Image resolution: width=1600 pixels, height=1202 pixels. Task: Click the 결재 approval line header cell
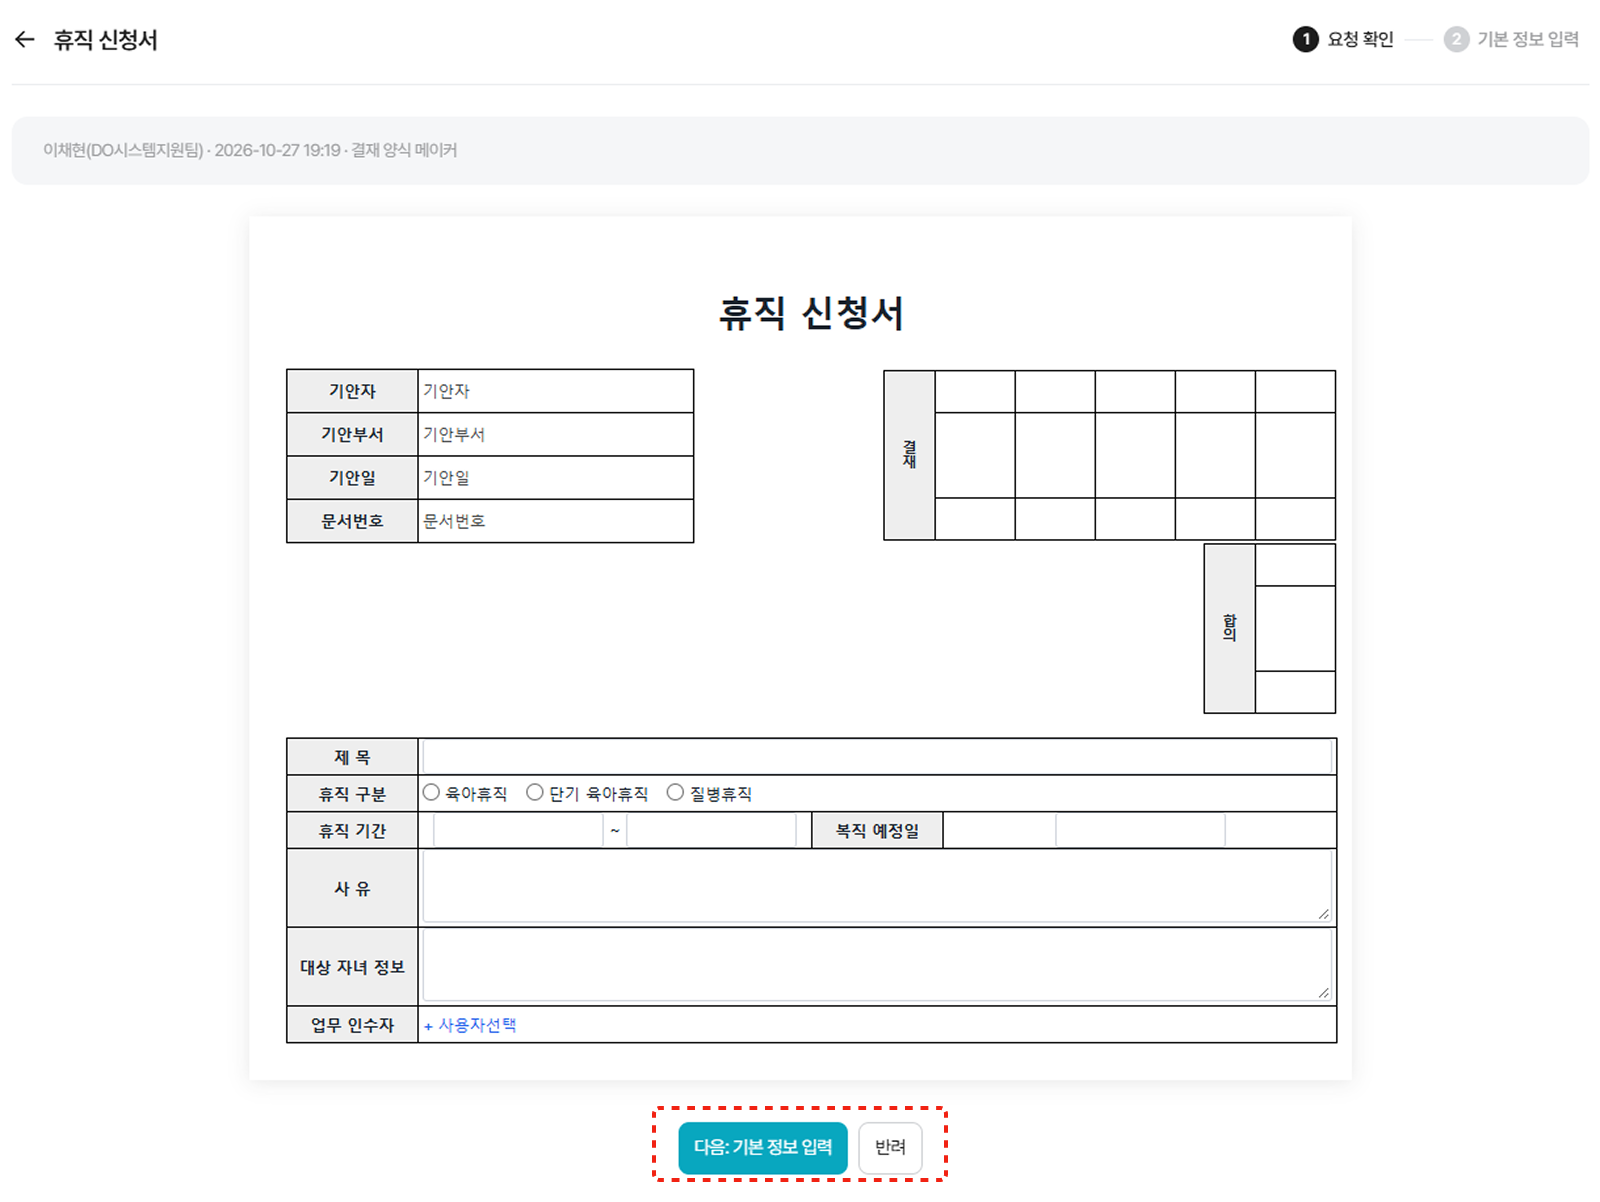point(909,455)
